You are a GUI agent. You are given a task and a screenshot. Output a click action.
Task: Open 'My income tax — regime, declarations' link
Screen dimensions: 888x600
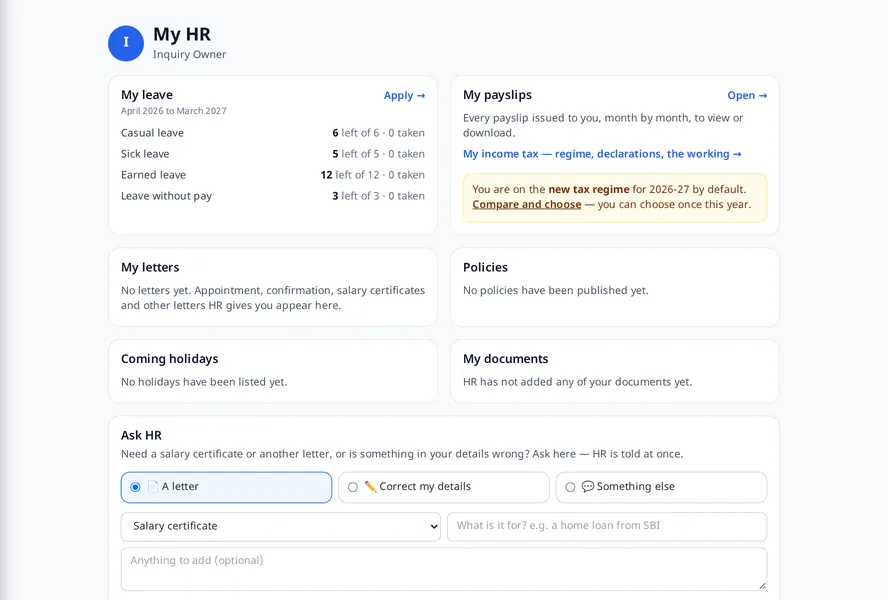tap(602, 154)
